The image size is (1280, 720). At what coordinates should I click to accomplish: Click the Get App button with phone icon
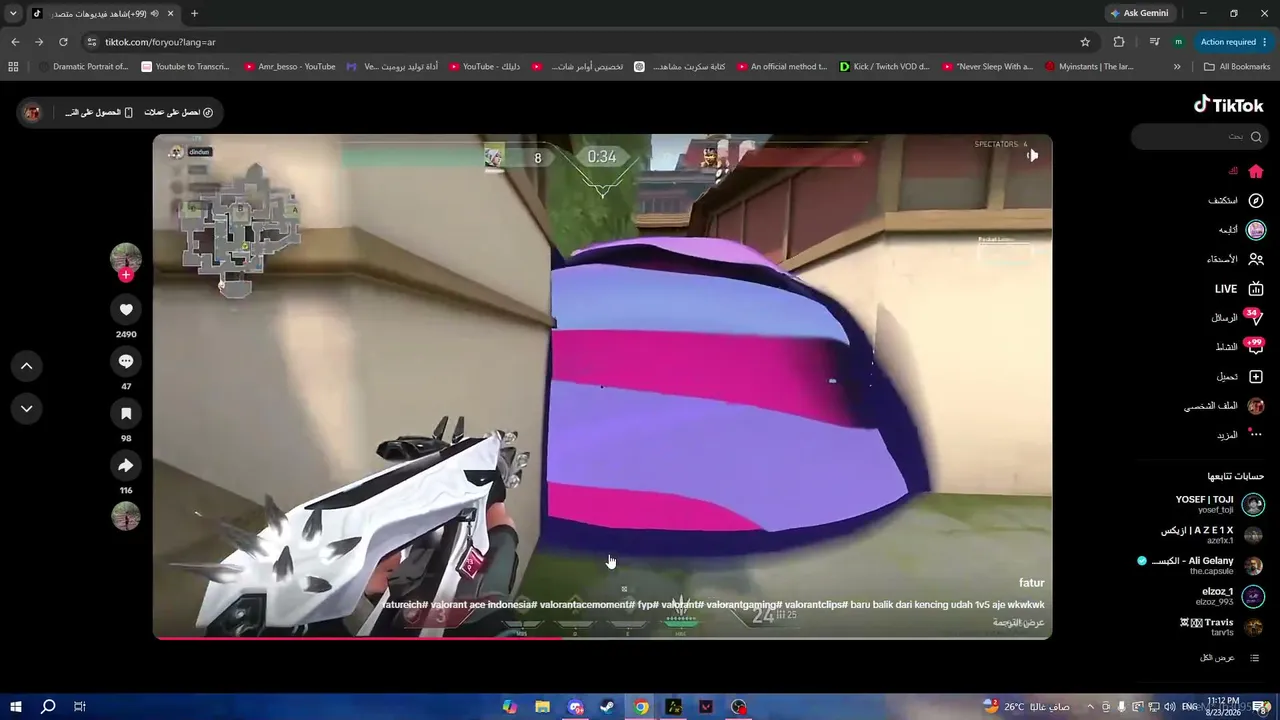[99, 112]
